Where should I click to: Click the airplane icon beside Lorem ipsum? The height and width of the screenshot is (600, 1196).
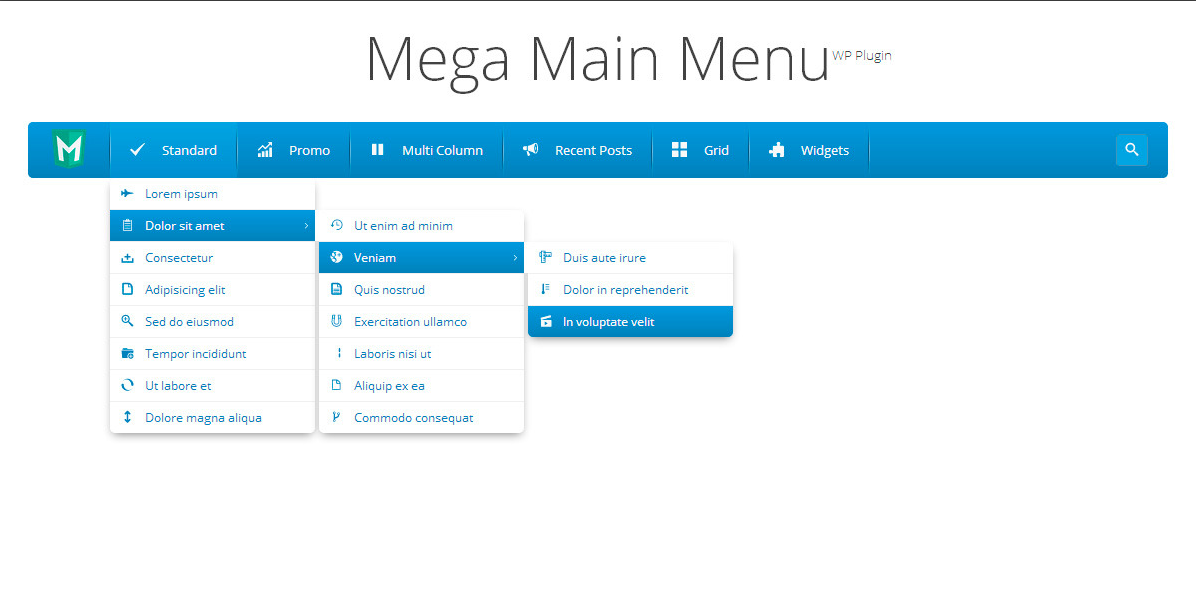(127, 194)
